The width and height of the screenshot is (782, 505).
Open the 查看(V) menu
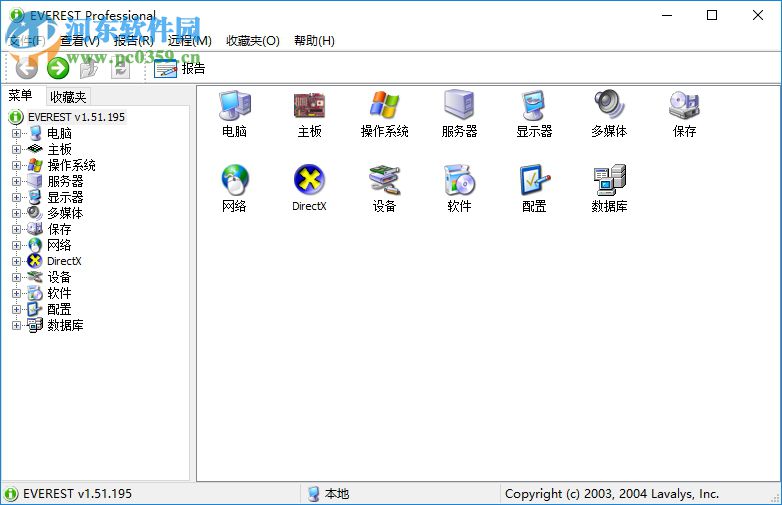click(80, 40)
